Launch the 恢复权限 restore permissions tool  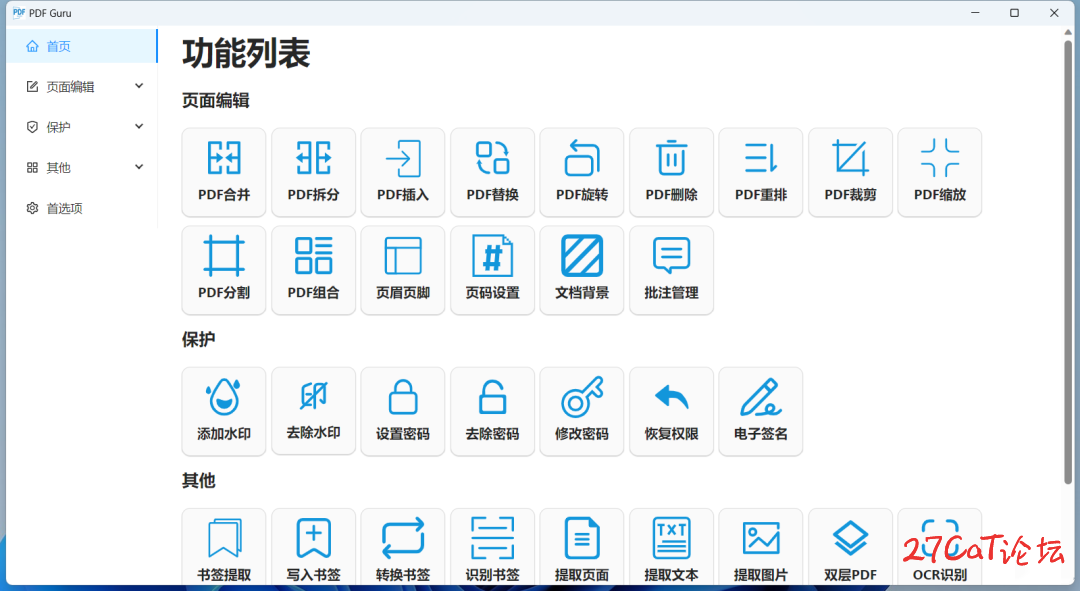click(672, 411)
